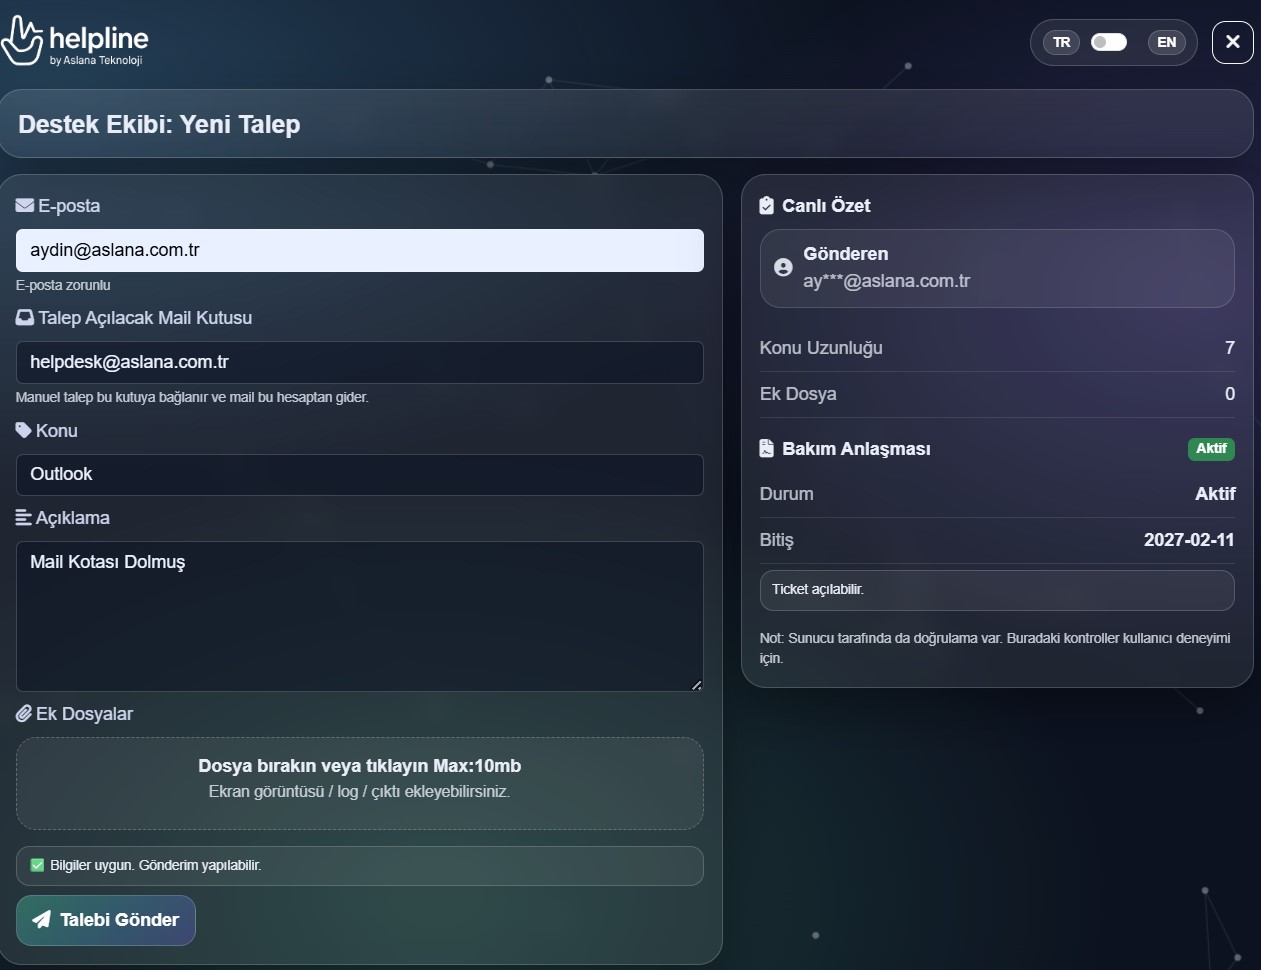Click the lines icon beside Açıklama
The width and height of the screenshot is (1261, 970).
point(24,518)
